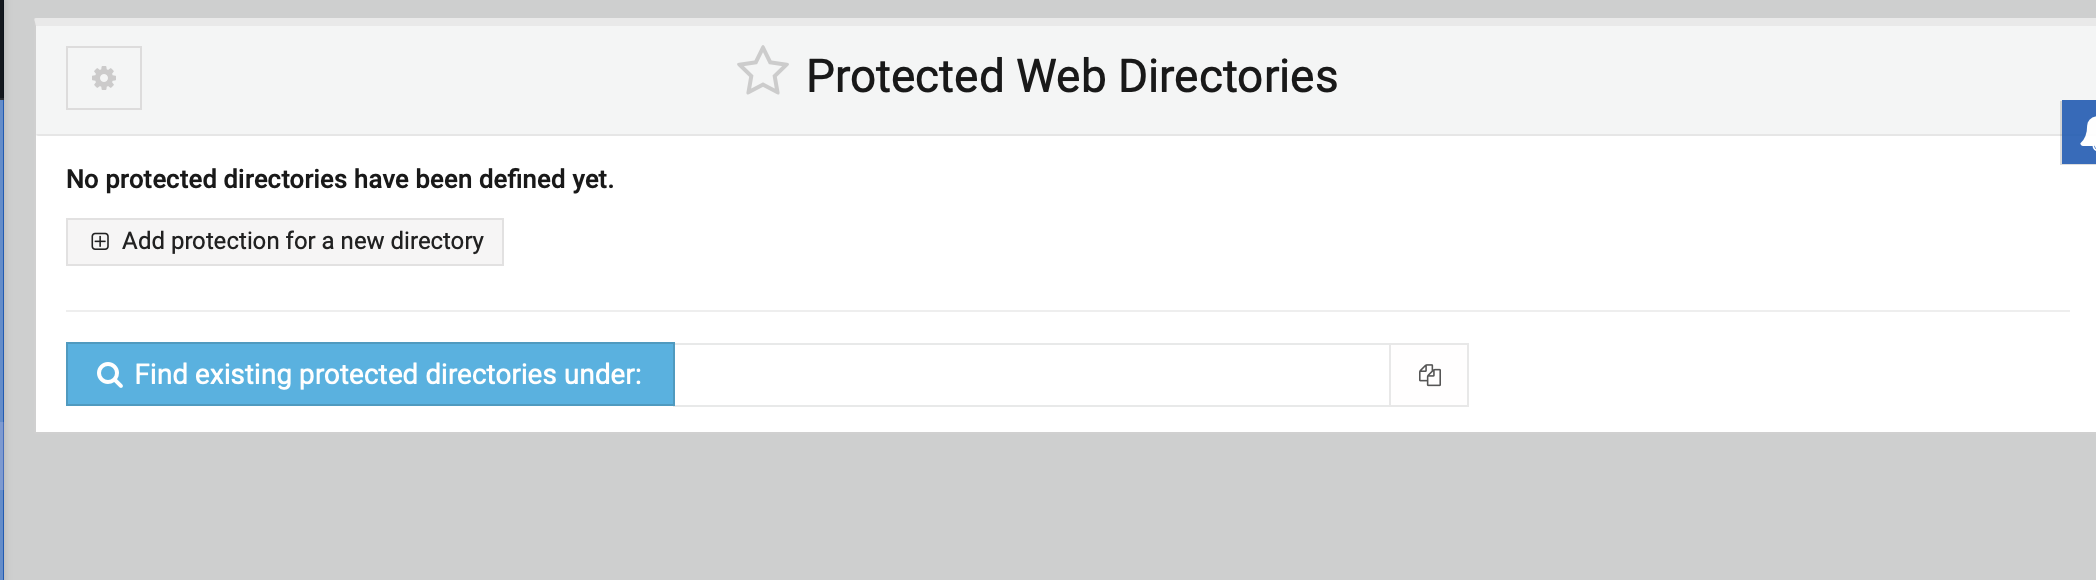The height and width of the screenshot is (580, 2096).
Task: Click the horizontal divider above the search row
Action: point(1067,311)
